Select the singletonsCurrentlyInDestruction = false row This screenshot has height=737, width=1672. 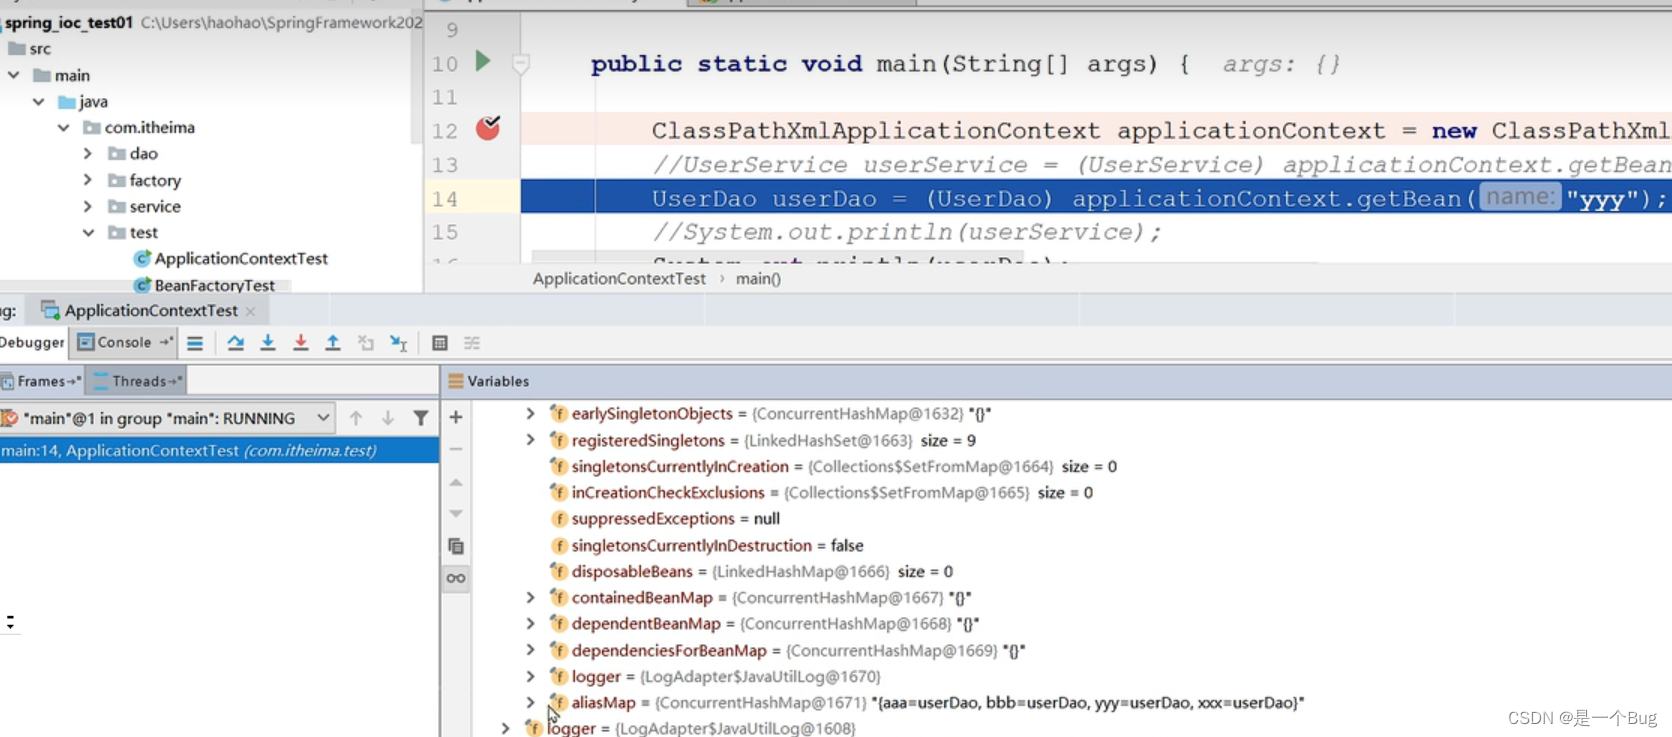point(707,545)
